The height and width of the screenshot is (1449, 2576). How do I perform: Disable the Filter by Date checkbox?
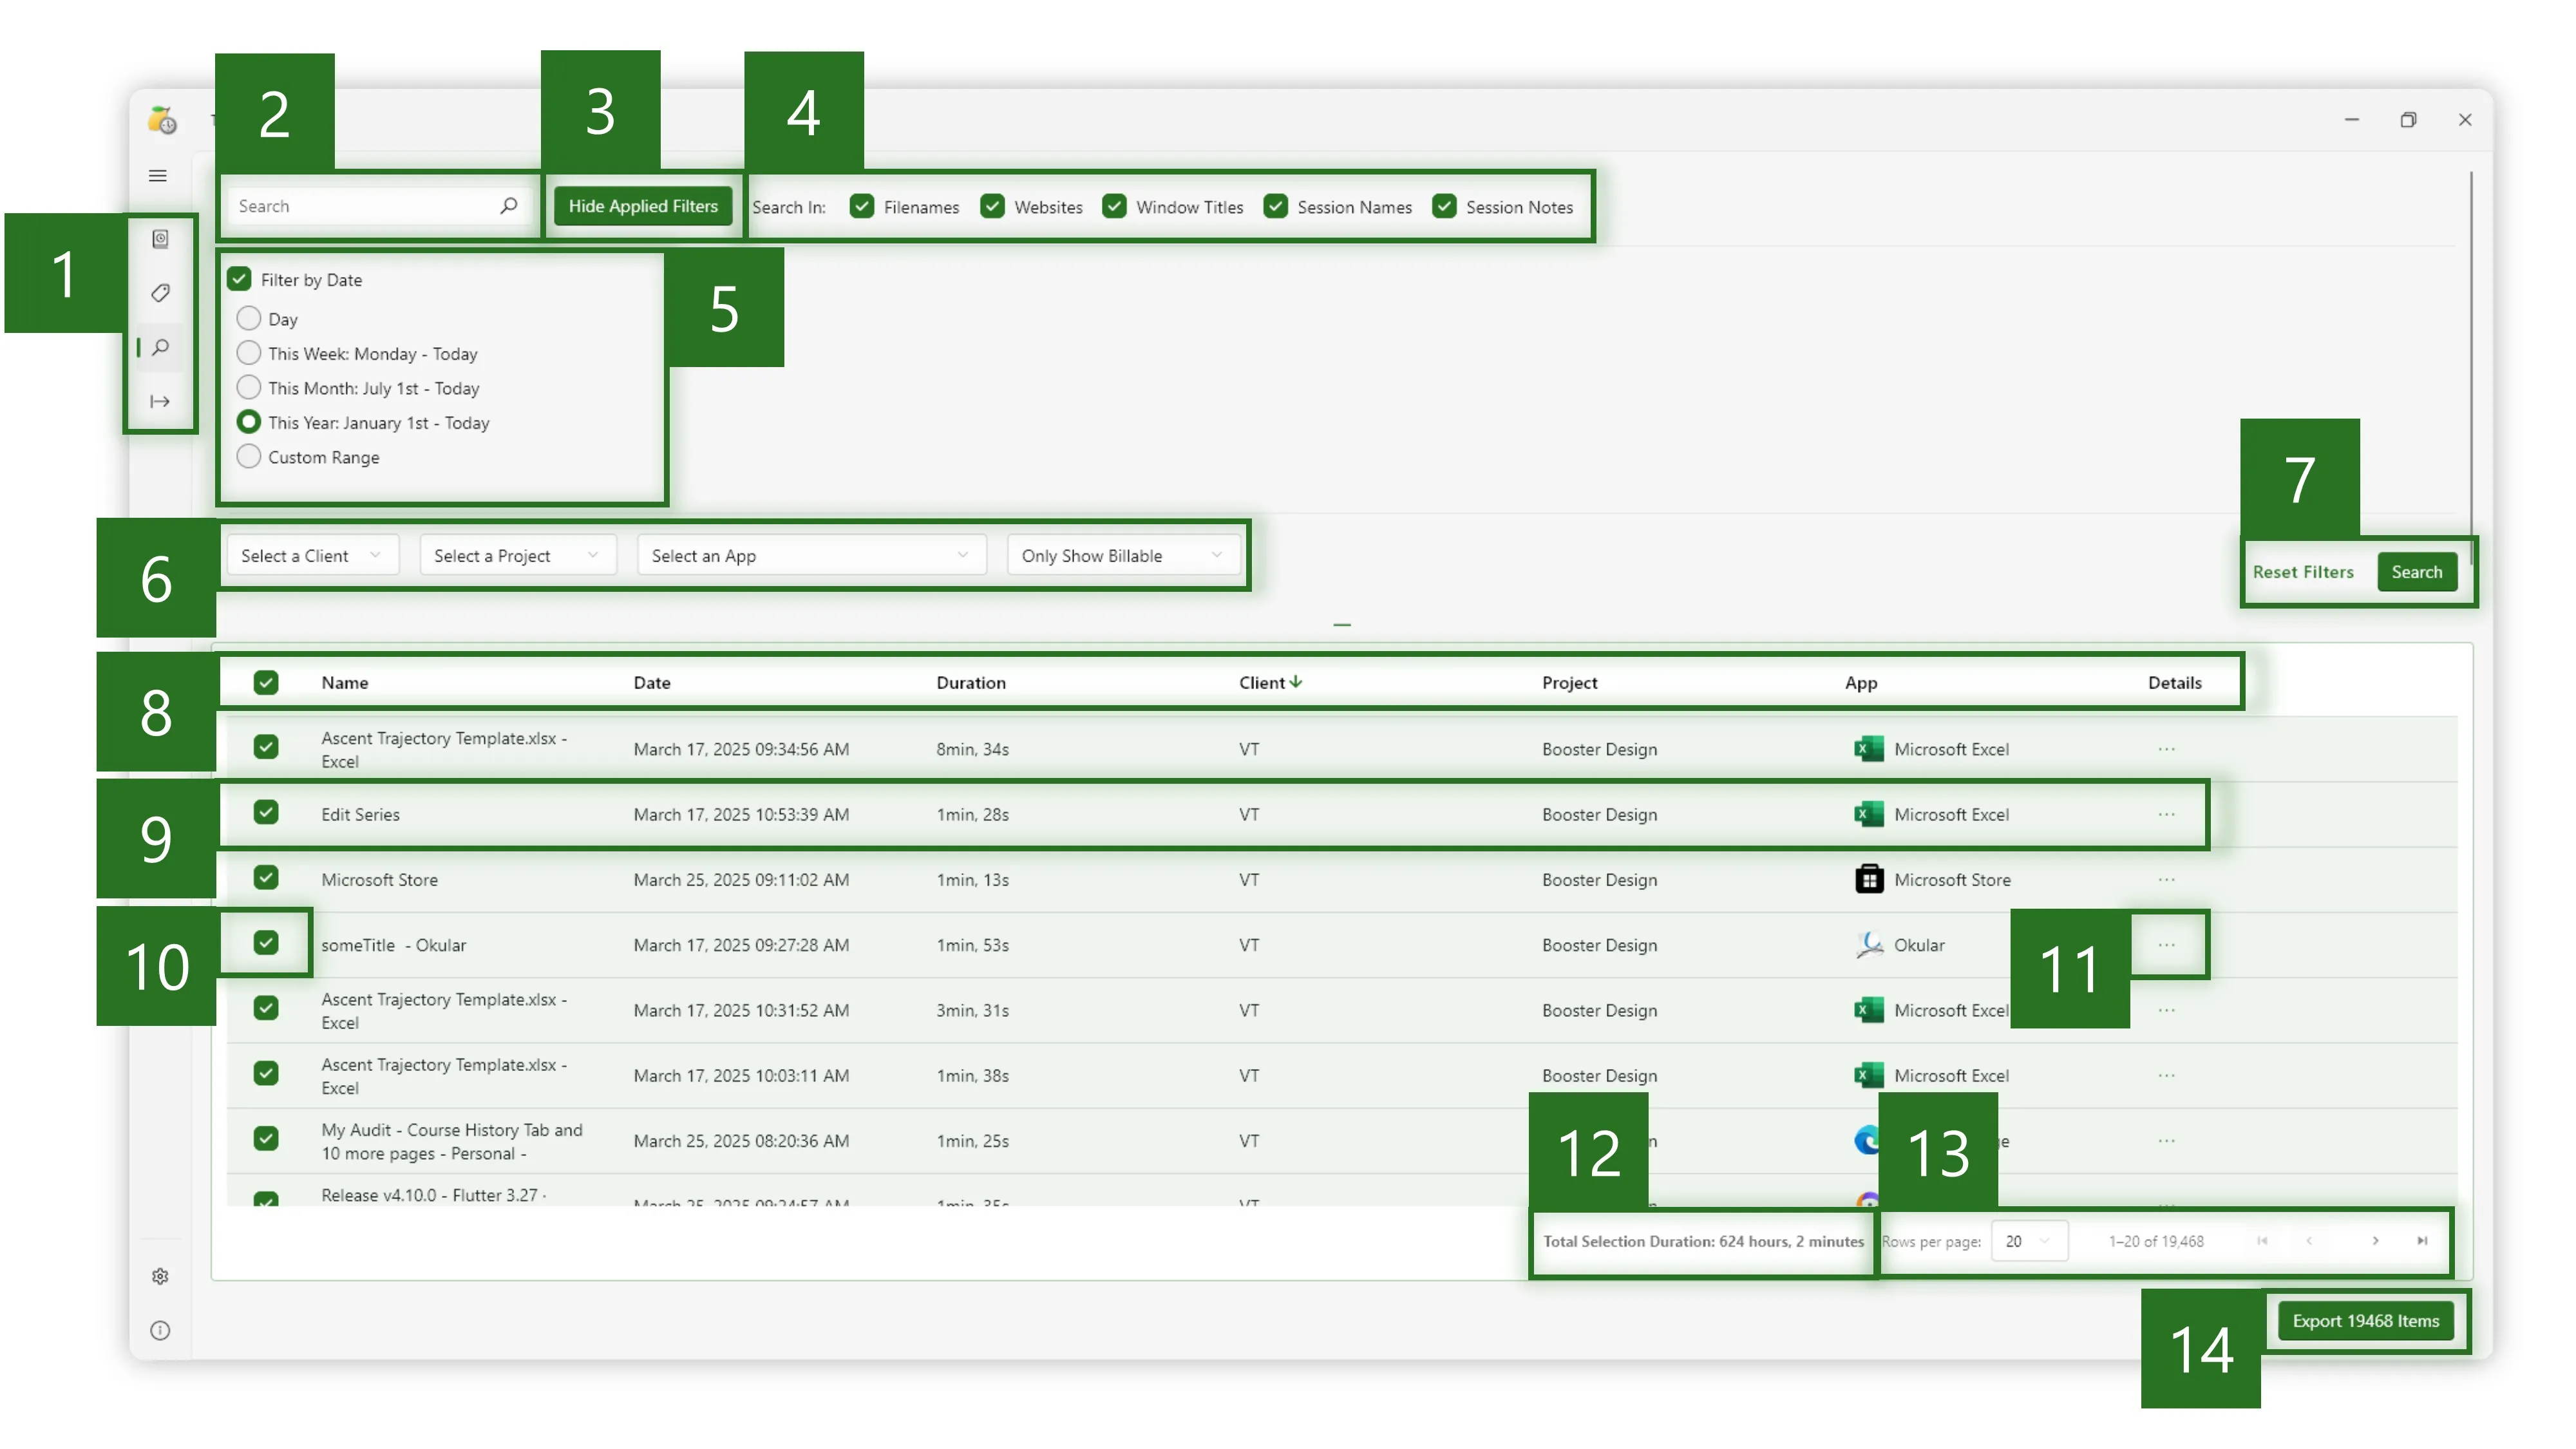click(240, 279)
